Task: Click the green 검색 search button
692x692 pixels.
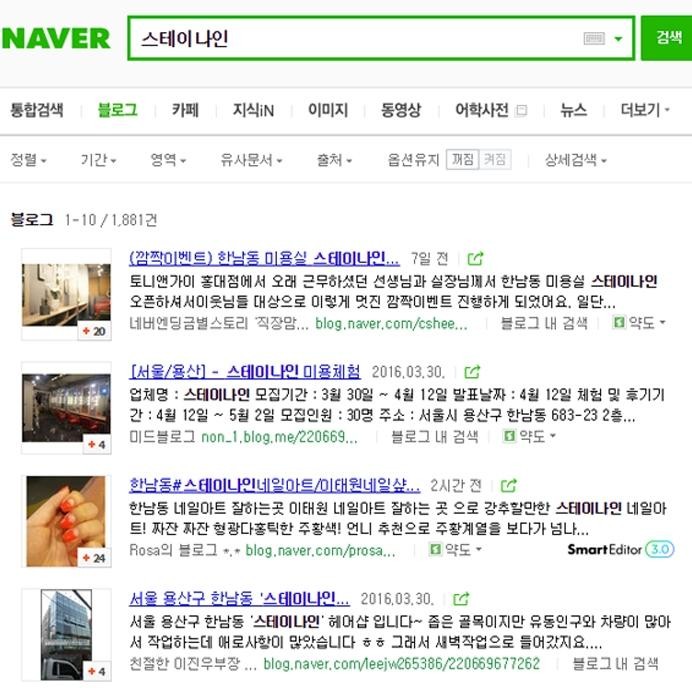Action: 667,38
